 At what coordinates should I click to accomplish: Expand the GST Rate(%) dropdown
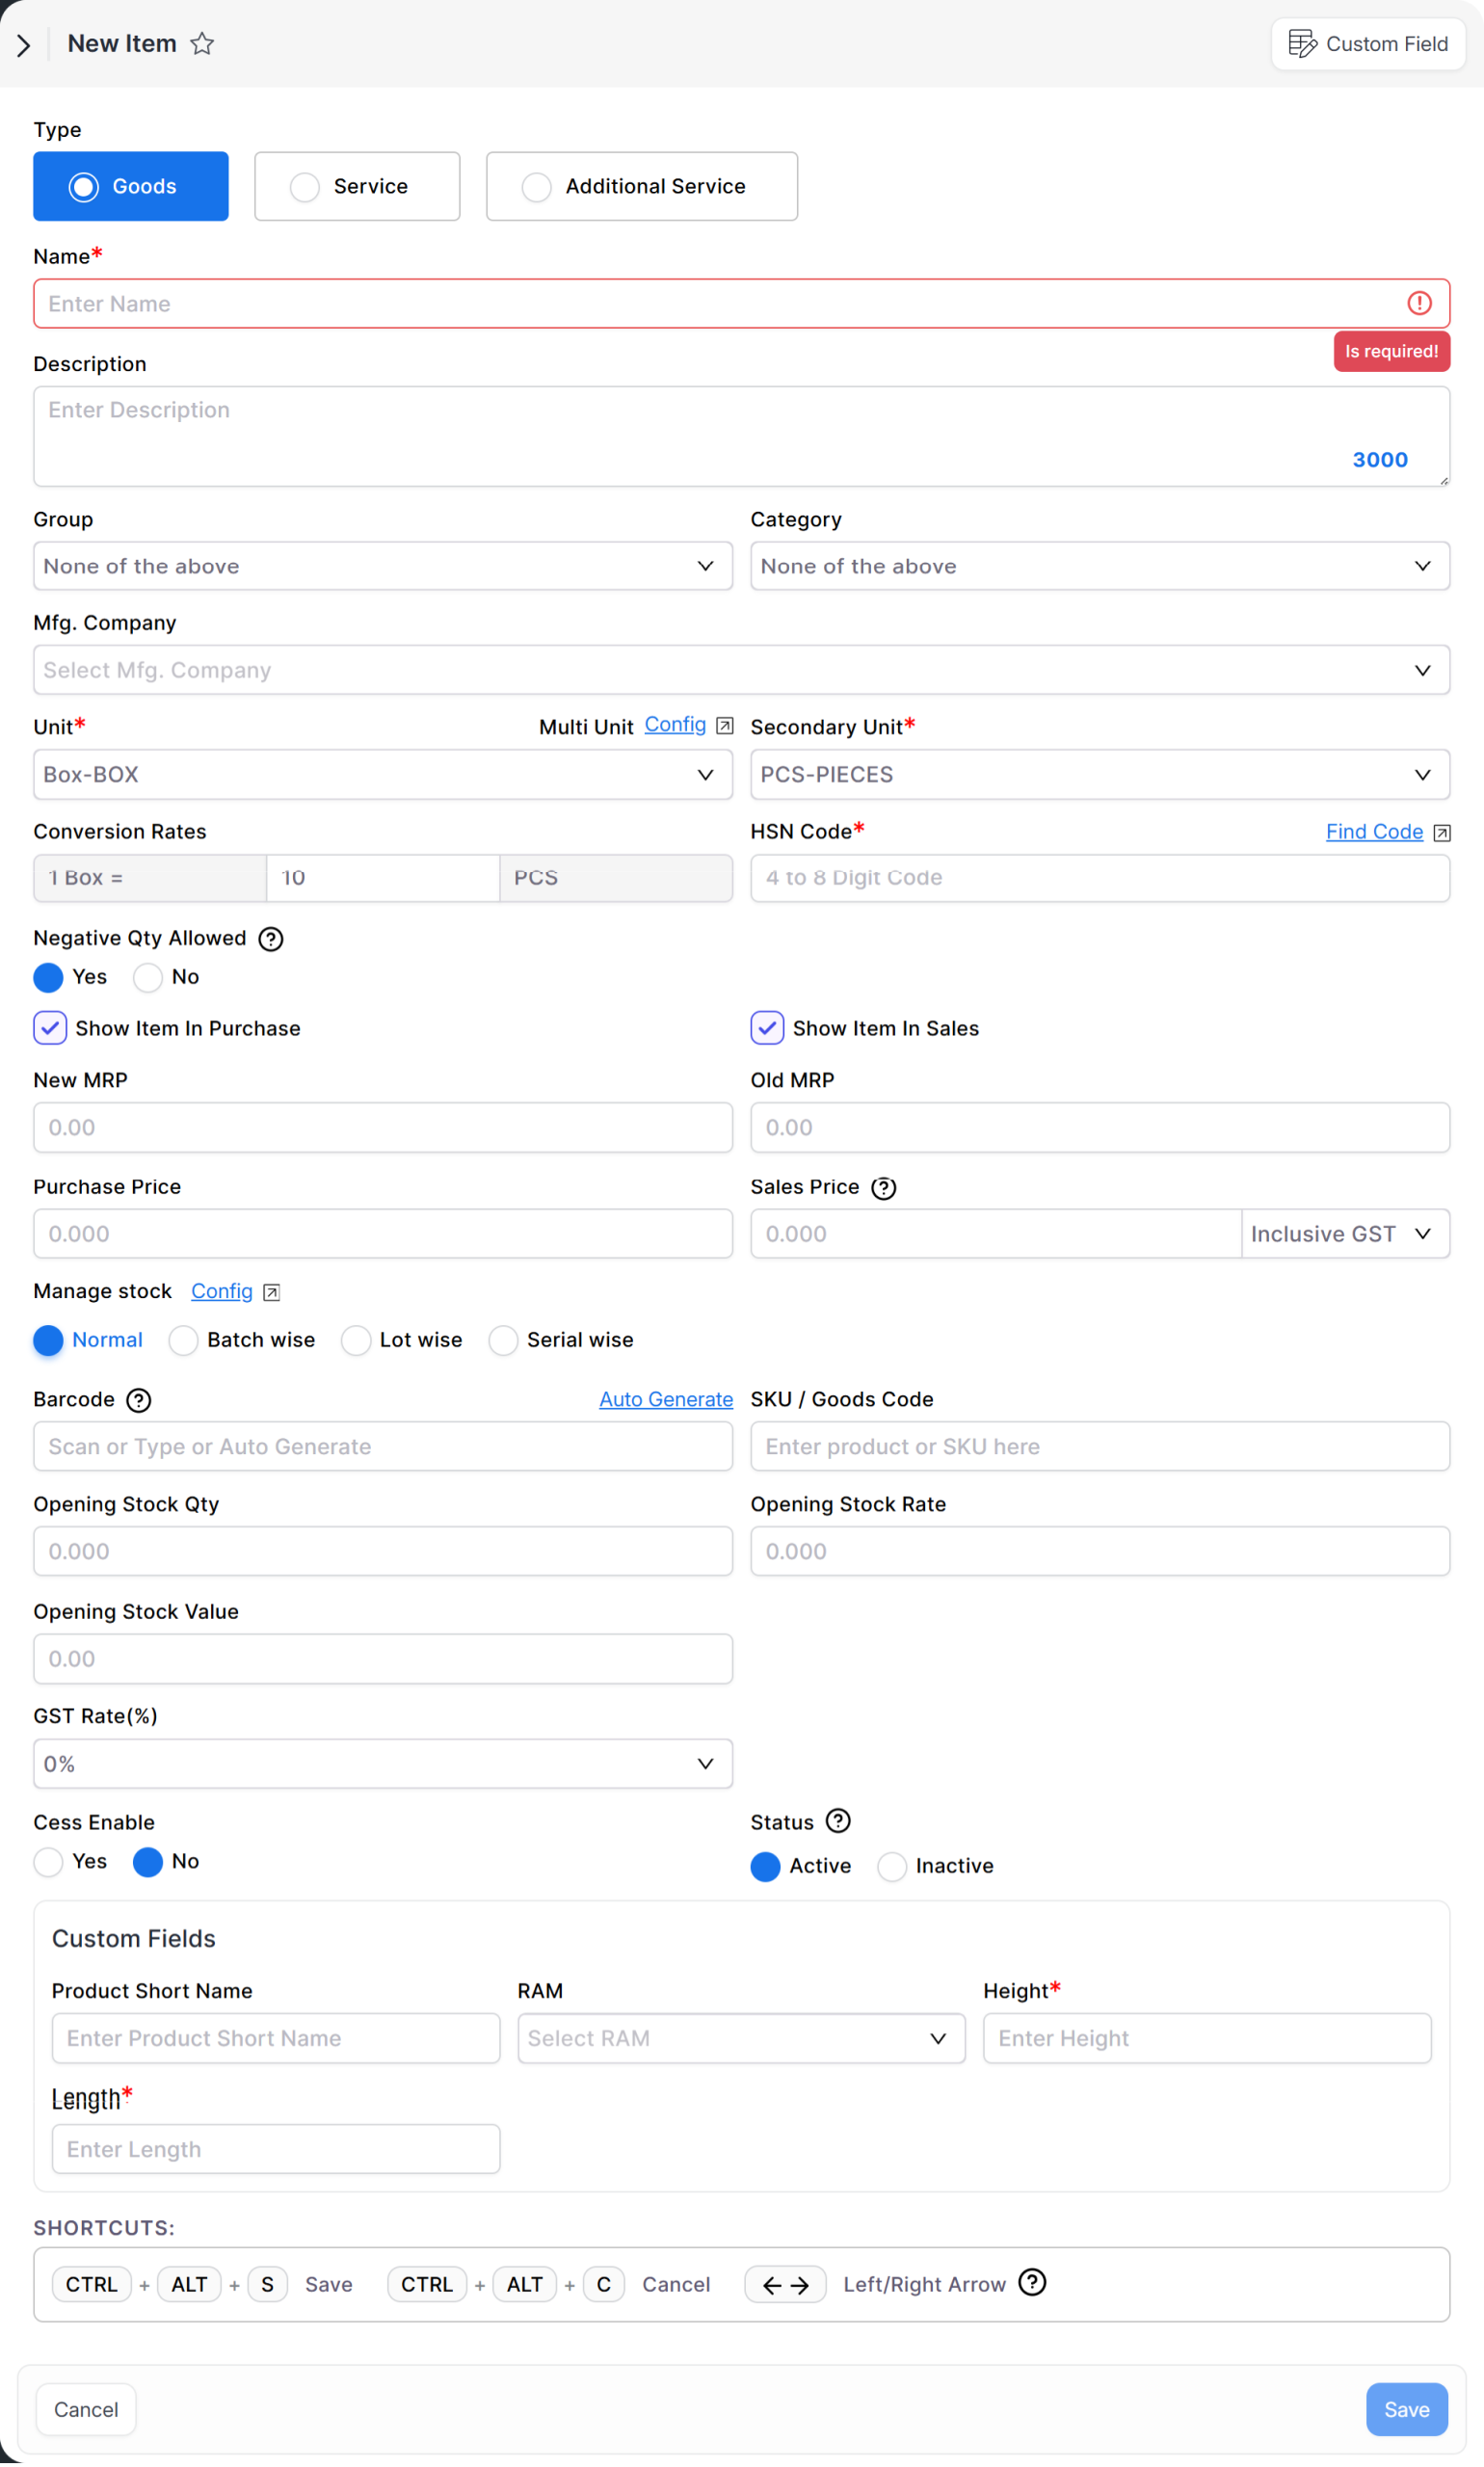pos(382,1764)
